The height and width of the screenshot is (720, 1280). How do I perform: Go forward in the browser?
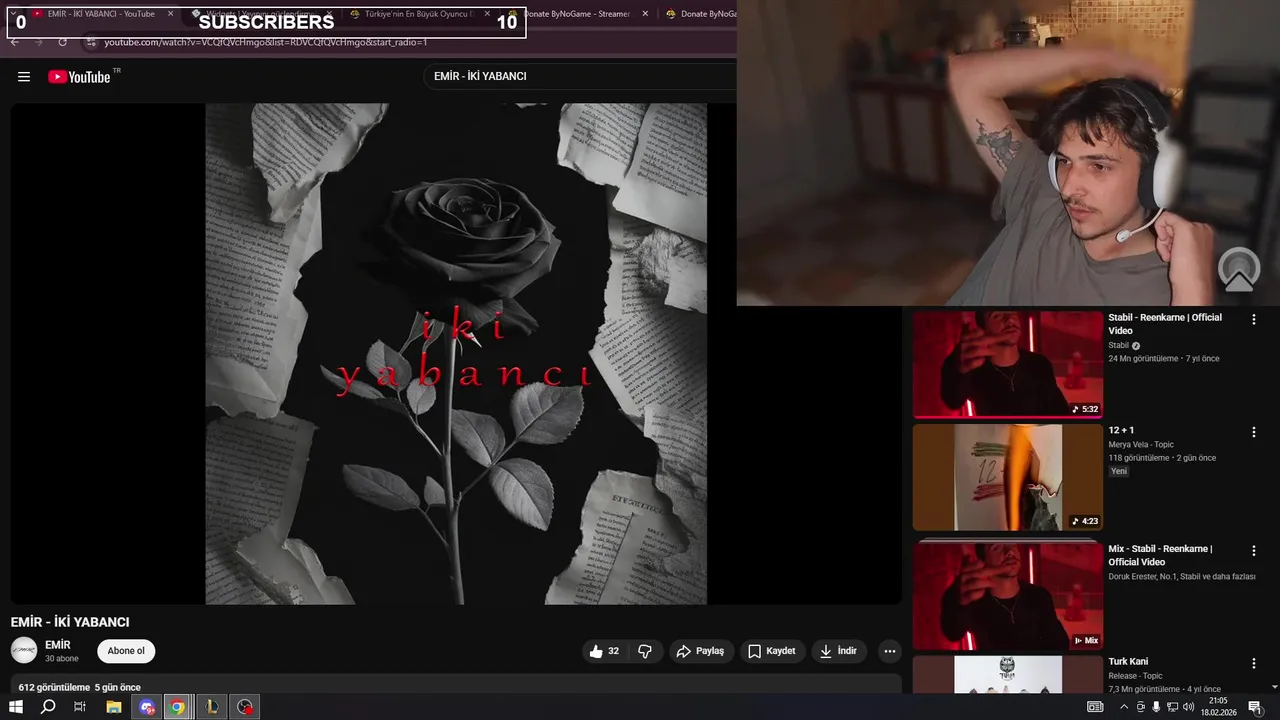(x=38, y=42)
